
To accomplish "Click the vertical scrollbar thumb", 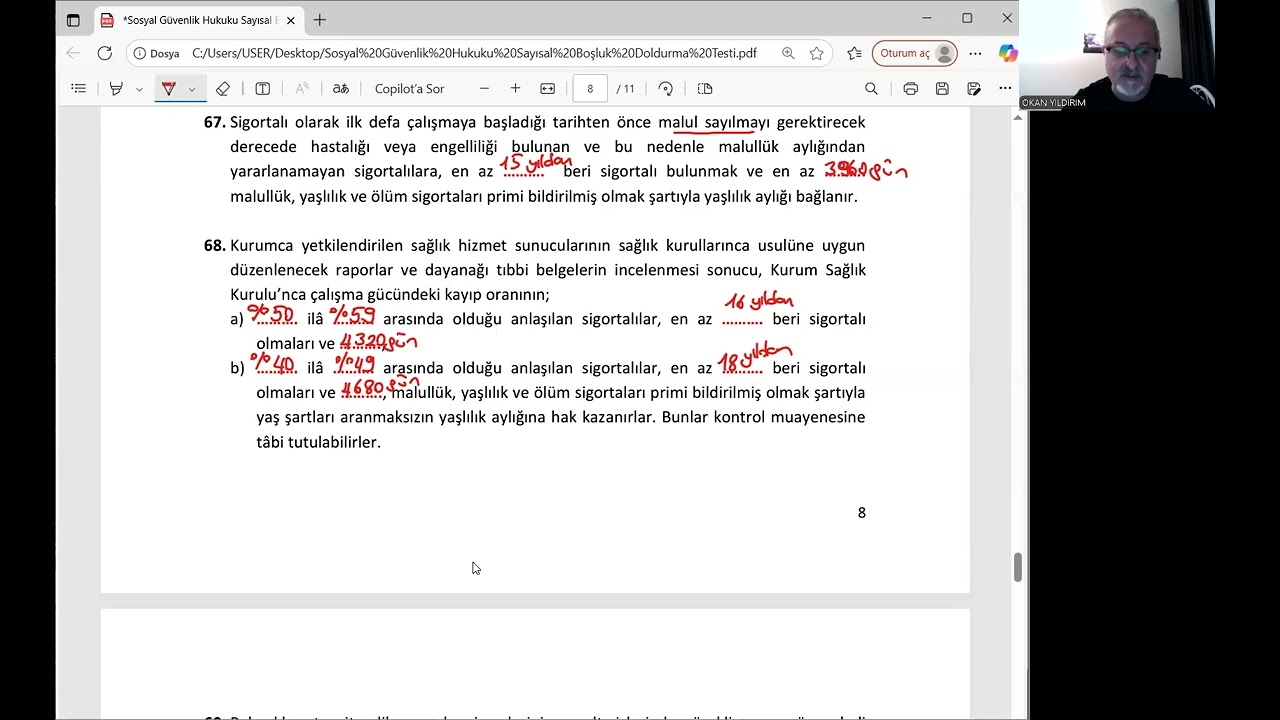I will click(1018, 567).
